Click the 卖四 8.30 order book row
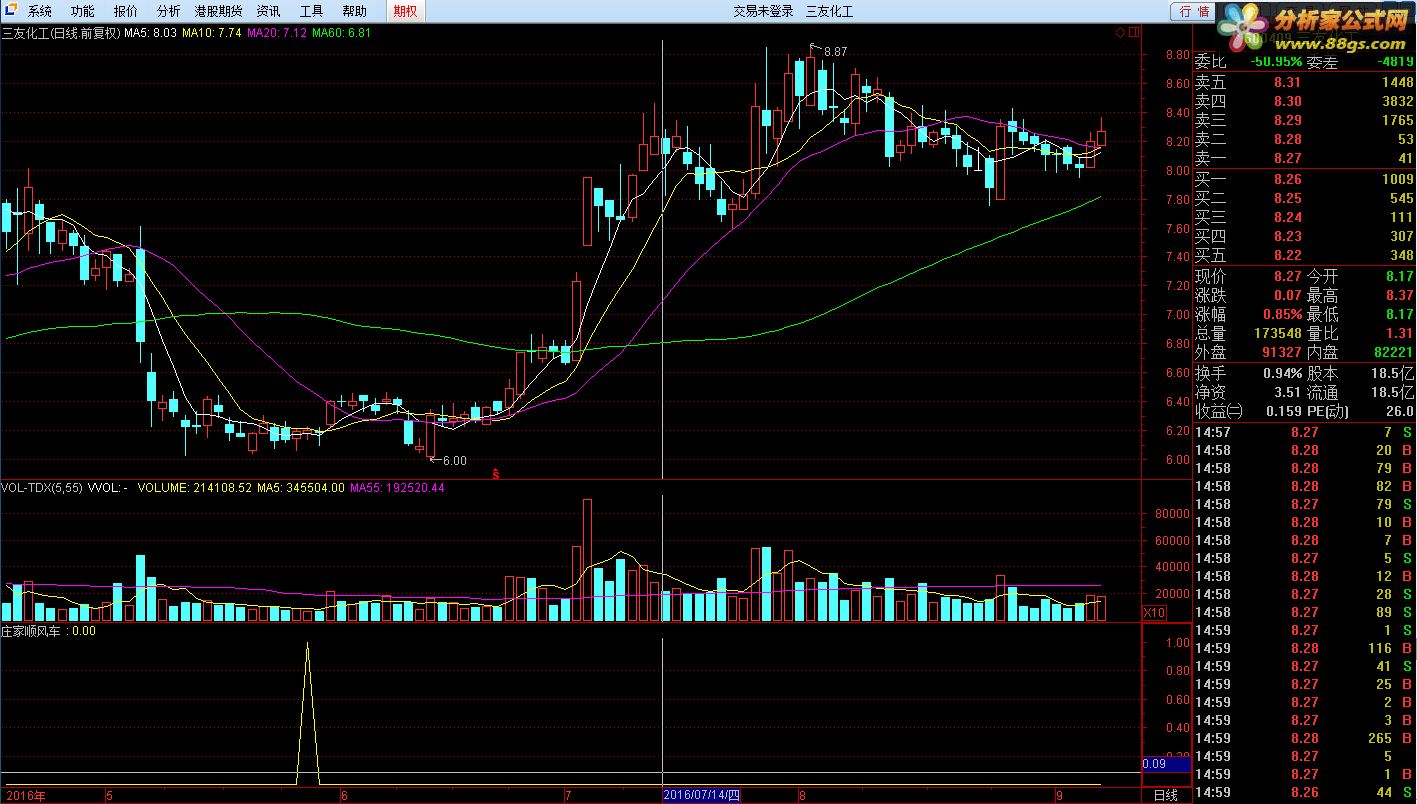Image resolution: width=1417 pixels, height=804 pixels. click(x=1305, y=101)
